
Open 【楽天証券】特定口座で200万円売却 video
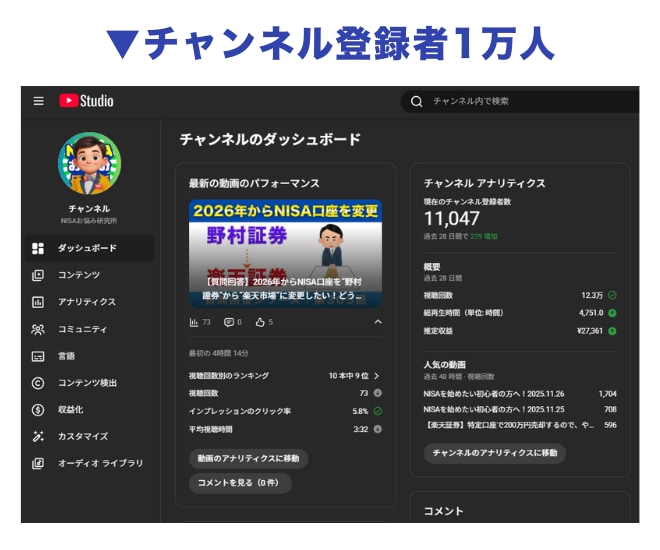click(510, 425)
